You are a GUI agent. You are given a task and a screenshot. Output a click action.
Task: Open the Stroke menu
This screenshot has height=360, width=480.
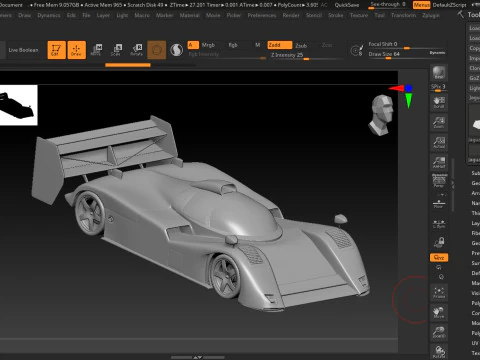coord(335,15)
